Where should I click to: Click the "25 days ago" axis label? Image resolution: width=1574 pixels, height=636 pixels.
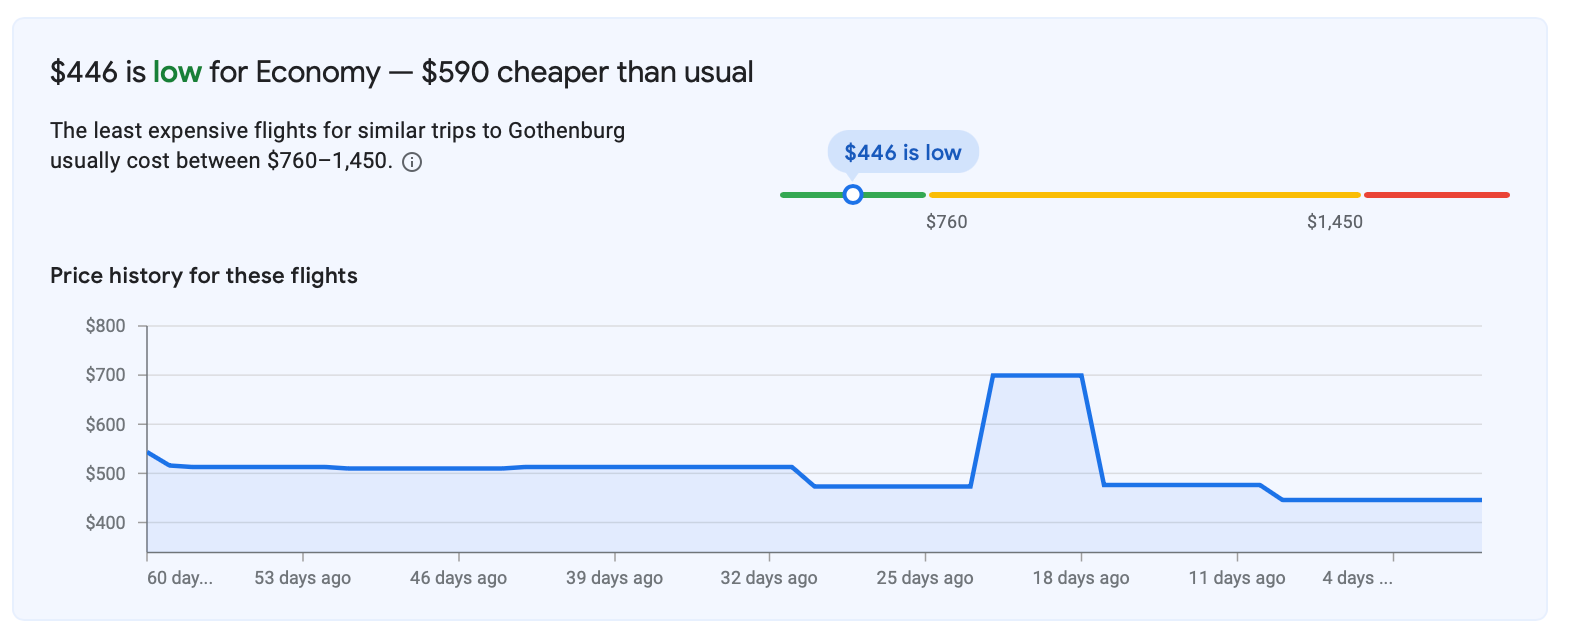tap(925, 578)
